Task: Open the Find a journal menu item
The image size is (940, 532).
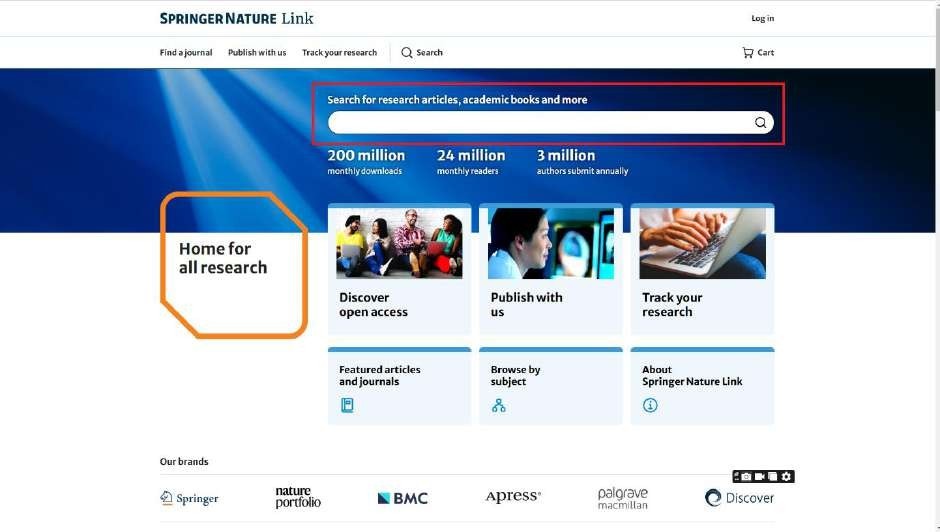Action: (186, 53)
